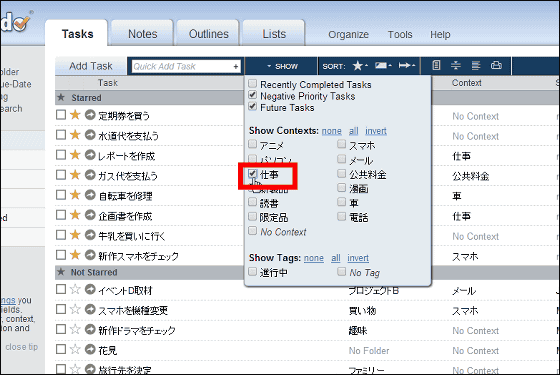Star the 花見 task

pyautogui.click(x=75, y=349)
